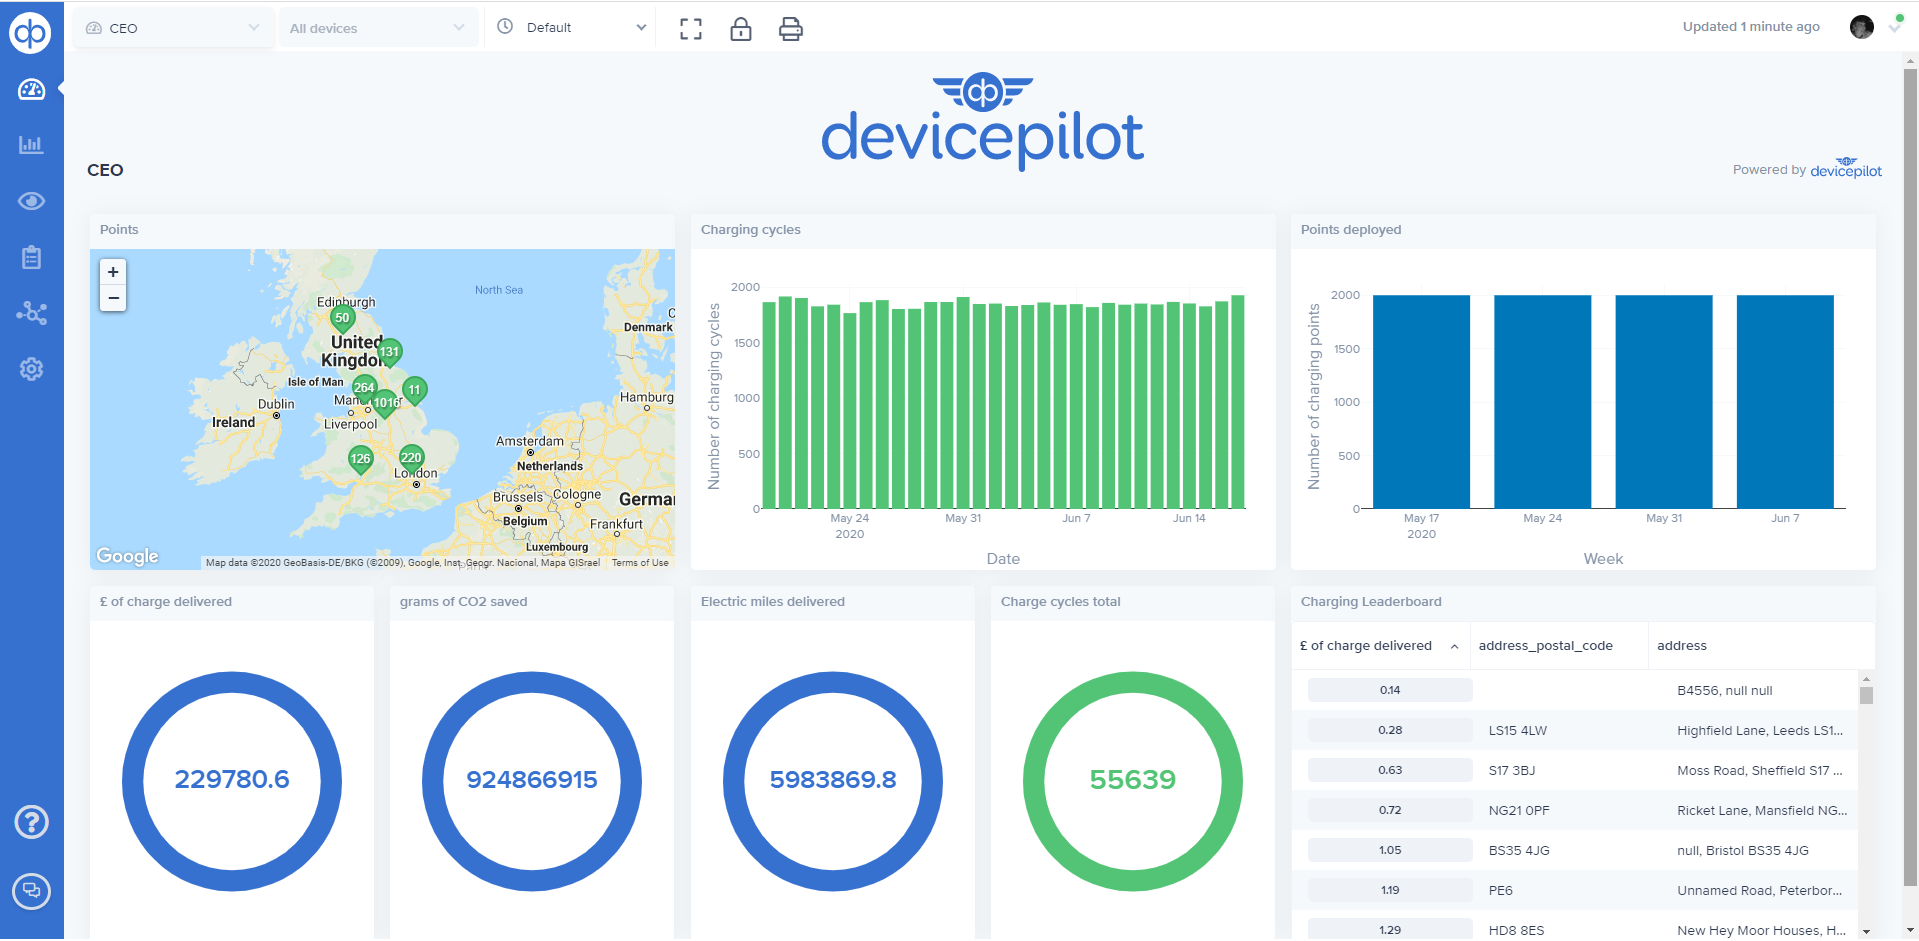Open the eye view icon in the sidebar
The height and width of the screenshot is (941, 1919).
click(31, 201)
